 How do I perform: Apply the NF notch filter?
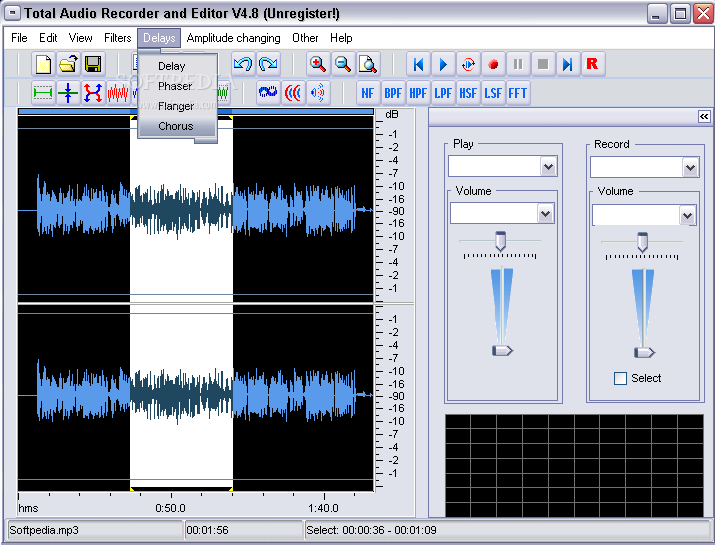coord(368,93)
